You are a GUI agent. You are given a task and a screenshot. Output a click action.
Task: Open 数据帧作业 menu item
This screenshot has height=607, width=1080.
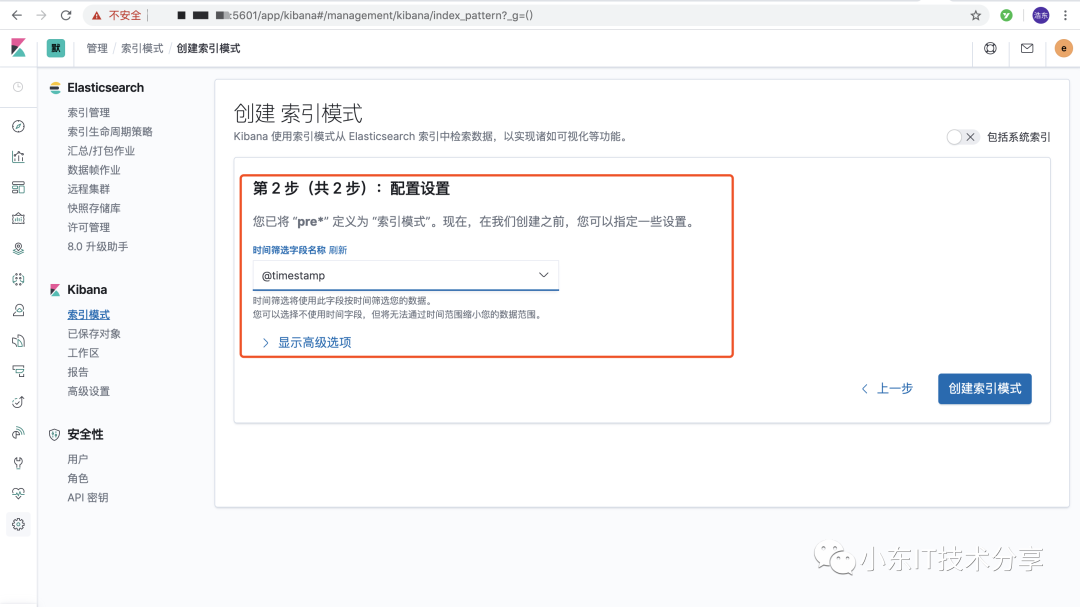(x=94, y=169)
